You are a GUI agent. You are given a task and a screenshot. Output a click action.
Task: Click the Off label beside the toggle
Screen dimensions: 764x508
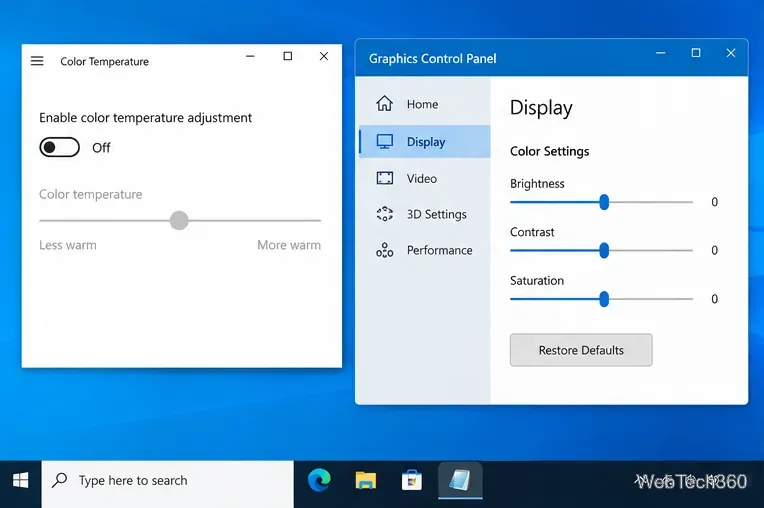point(101,148)
